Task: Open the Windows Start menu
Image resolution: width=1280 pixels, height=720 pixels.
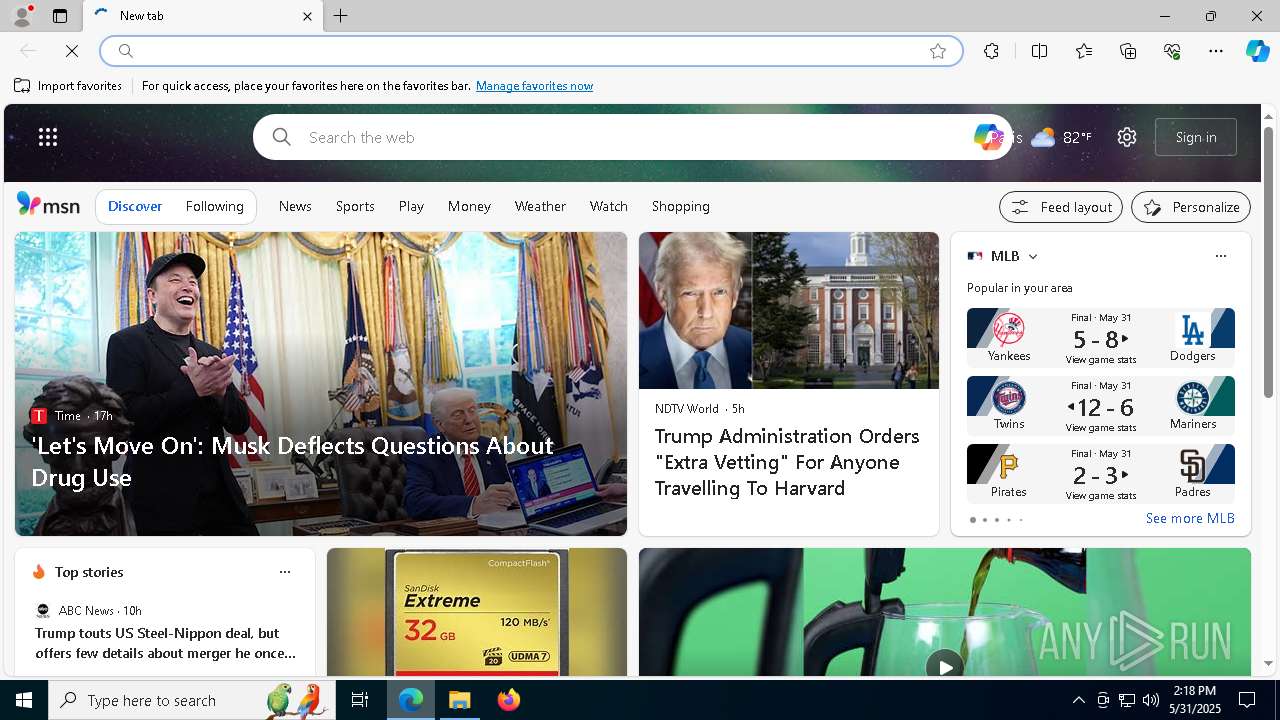Action: (x=24, y=700)
